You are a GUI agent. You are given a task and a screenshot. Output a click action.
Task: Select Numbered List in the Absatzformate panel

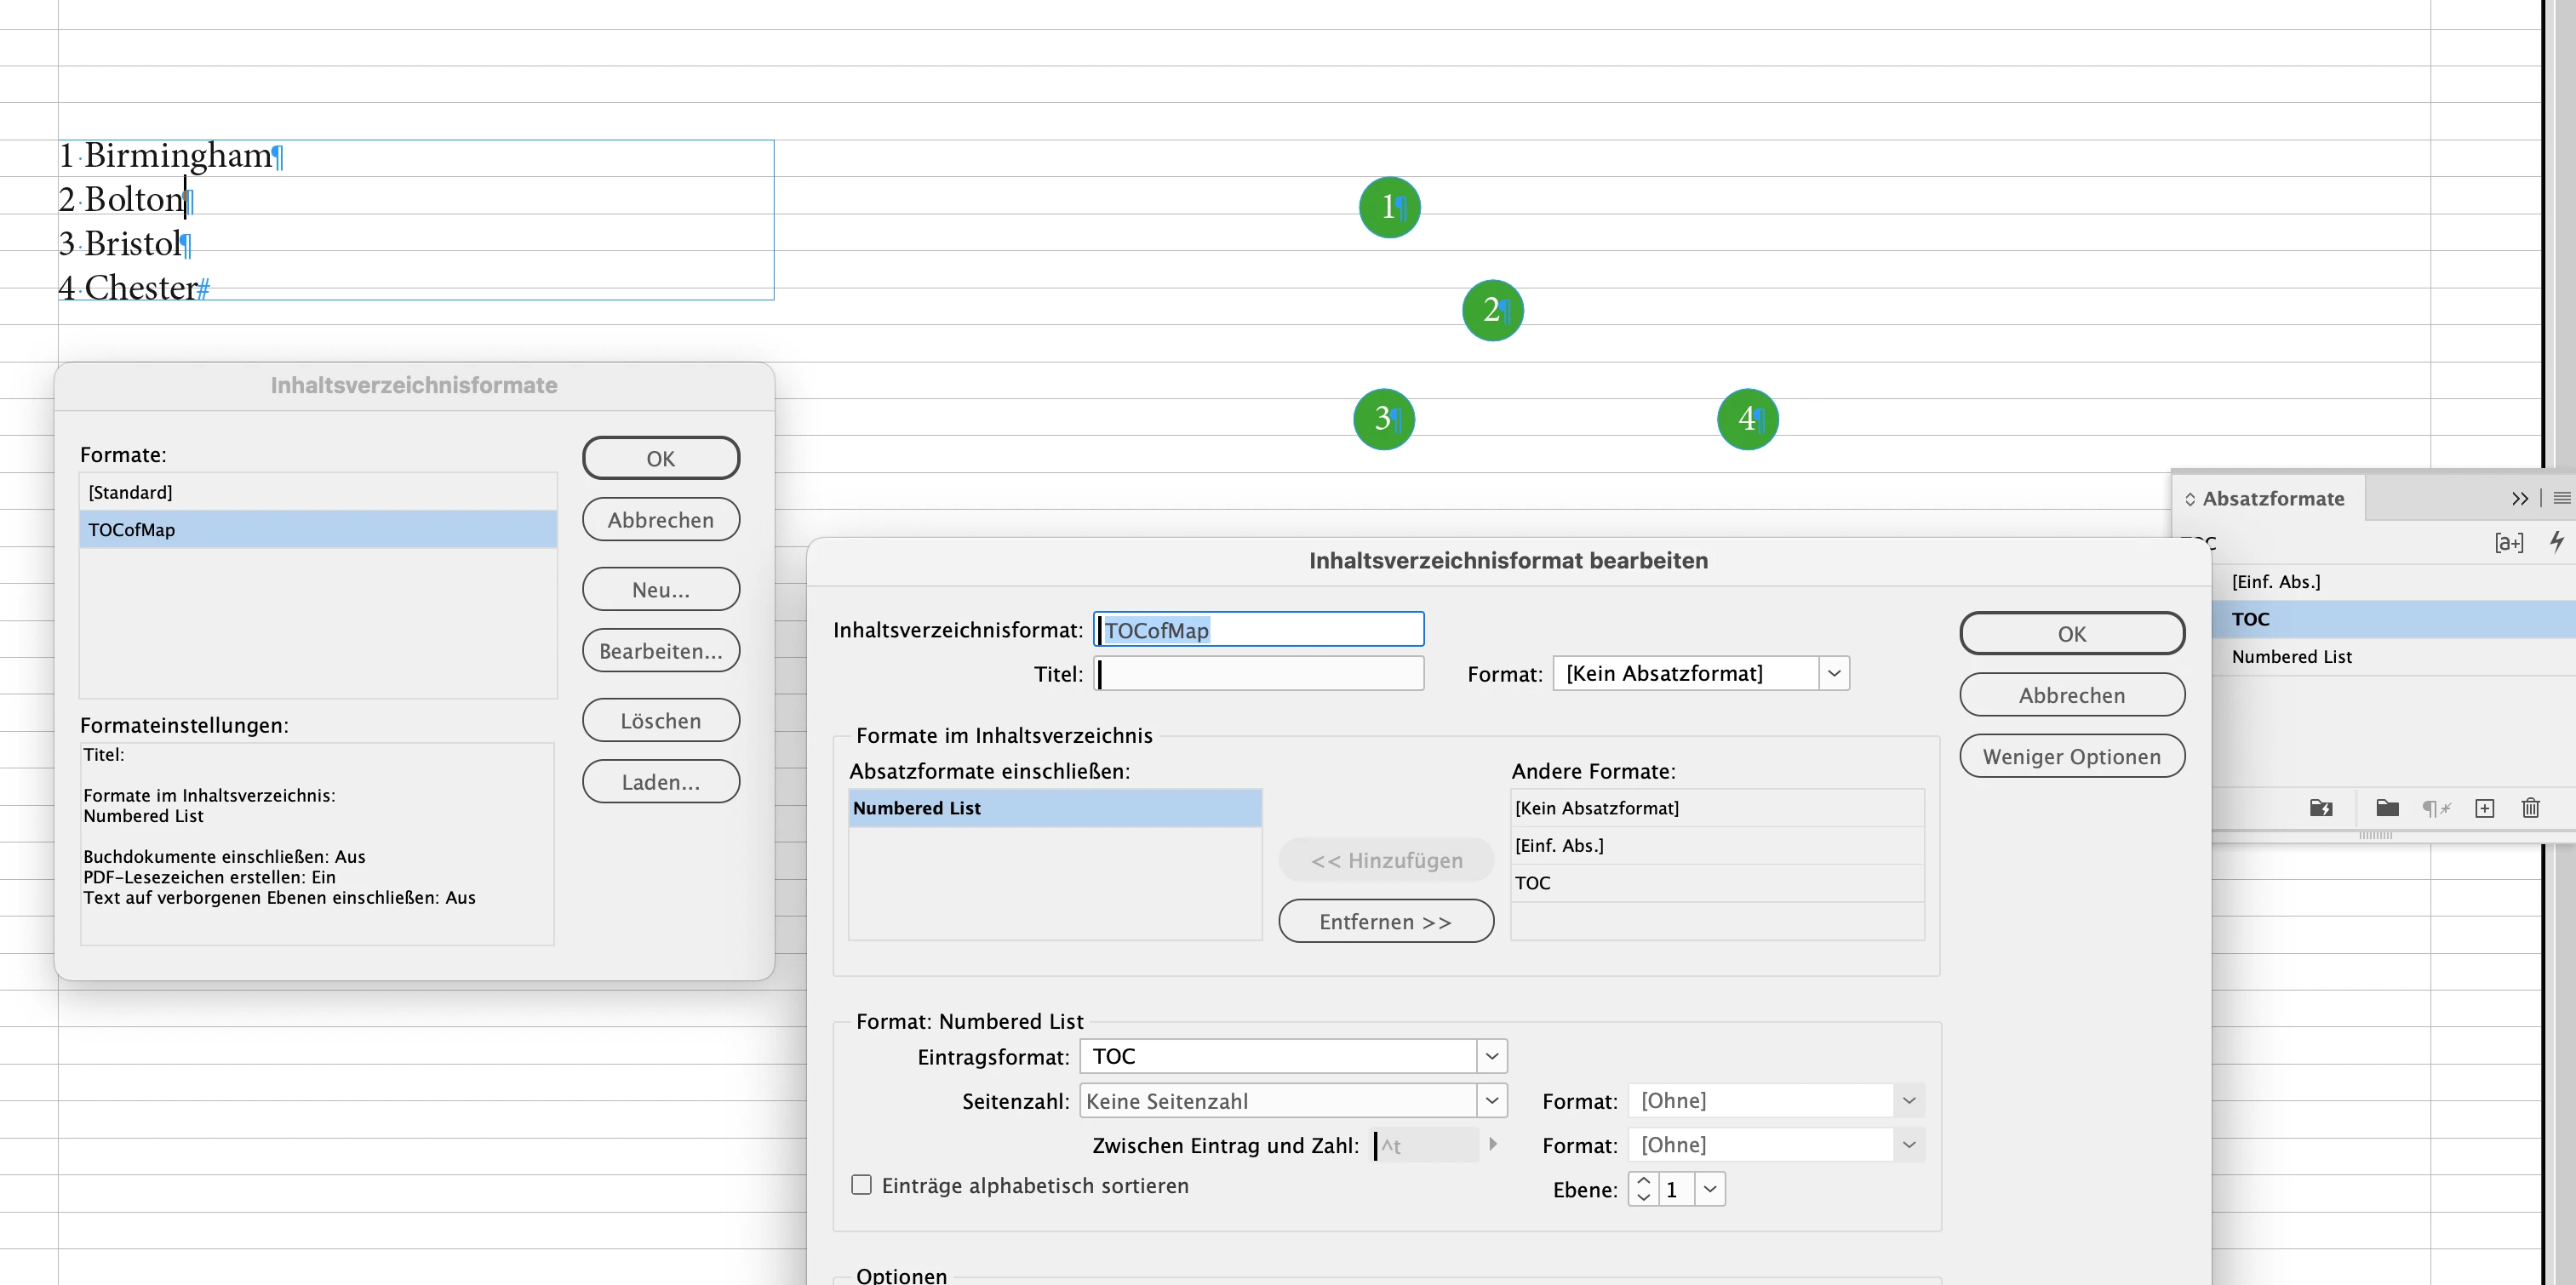(2292, 656)
